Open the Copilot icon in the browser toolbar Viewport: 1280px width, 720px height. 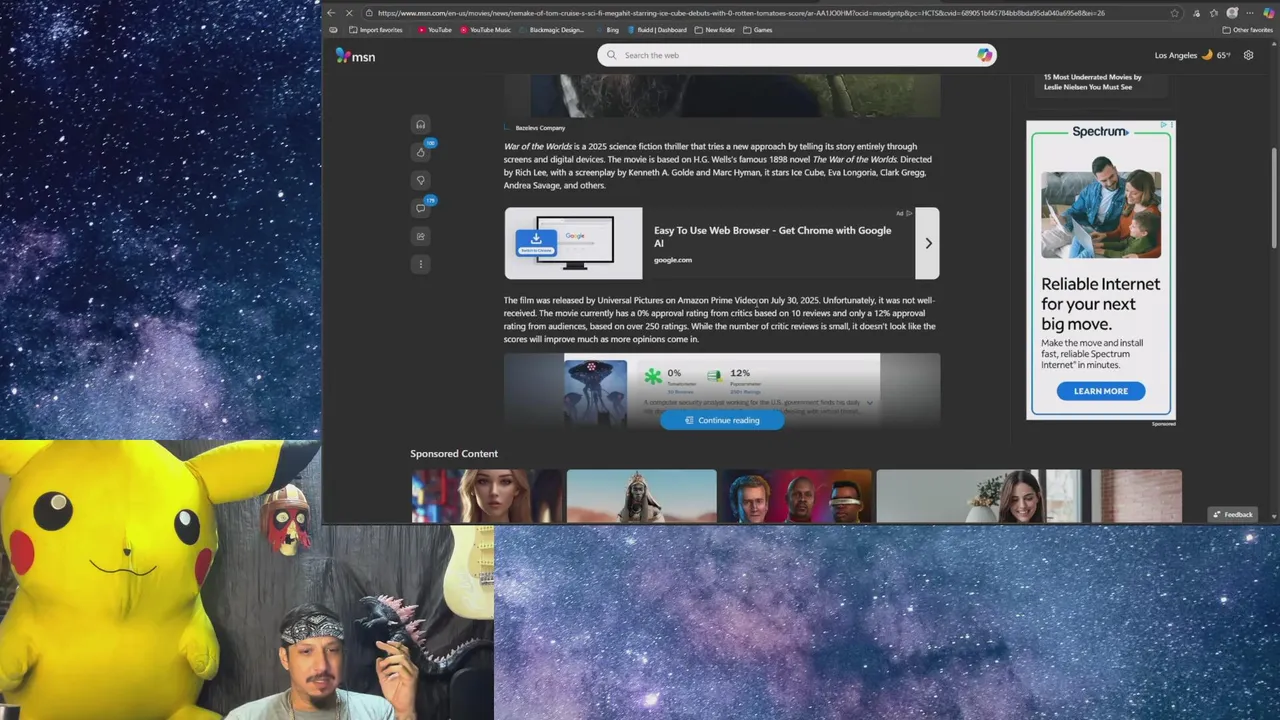tap(1268, 13)
